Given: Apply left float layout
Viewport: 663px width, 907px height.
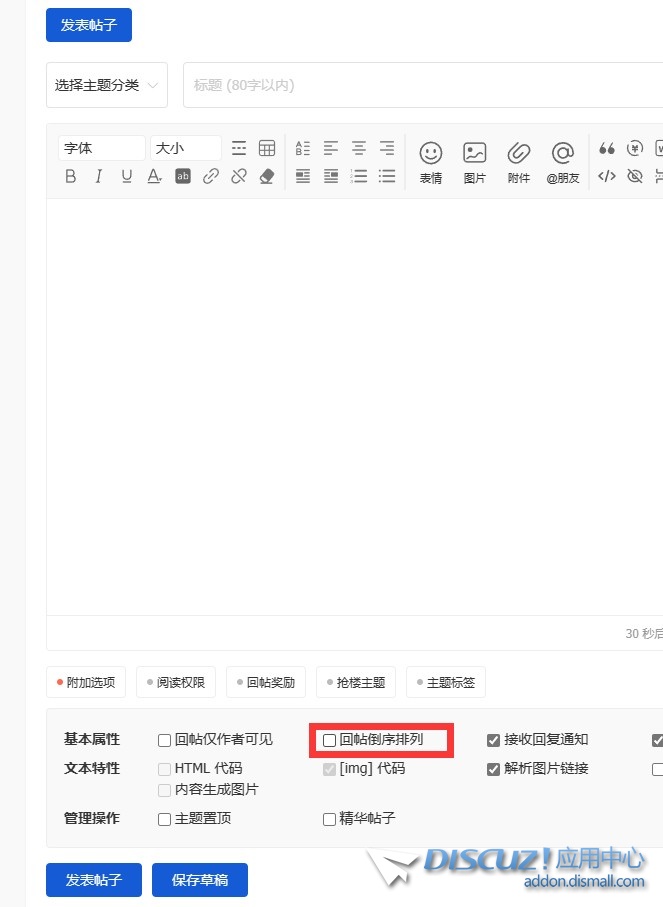Looking at the screenshot, I should (x=303, y=176).
